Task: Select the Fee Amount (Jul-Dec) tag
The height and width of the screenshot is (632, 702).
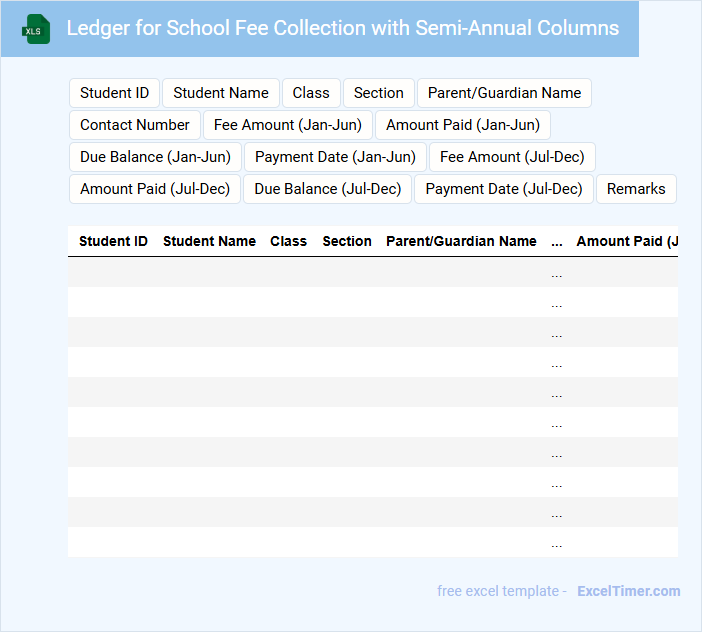Action: pyautogui.click(x=512, y=157)
